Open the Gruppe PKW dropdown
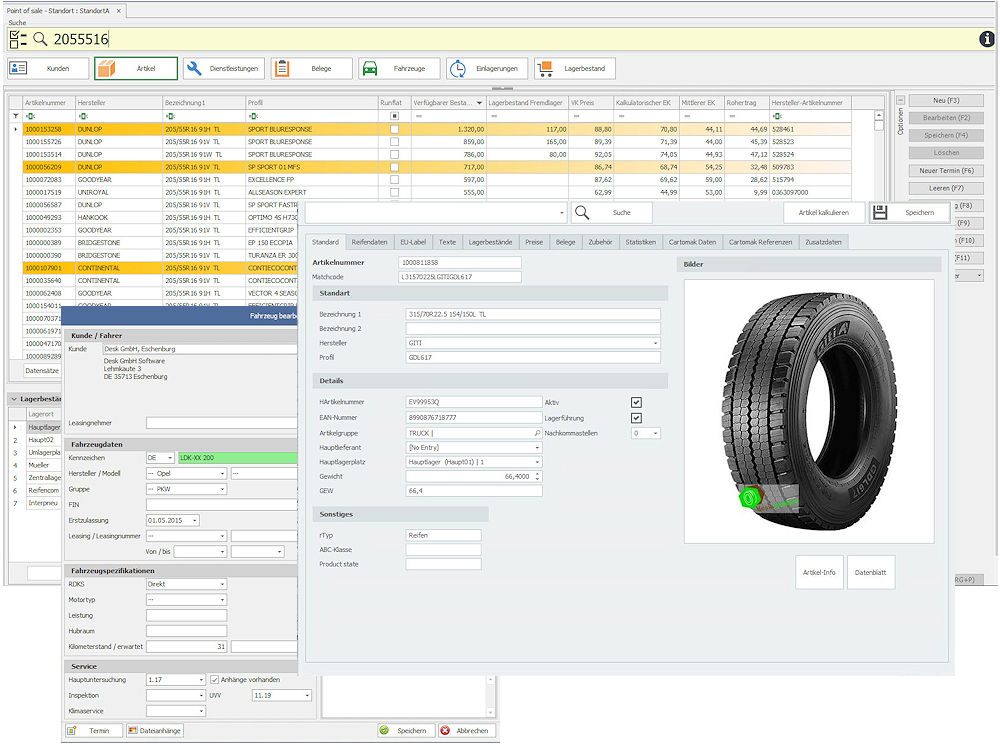1000x750 pixels. tap(223, 489)
